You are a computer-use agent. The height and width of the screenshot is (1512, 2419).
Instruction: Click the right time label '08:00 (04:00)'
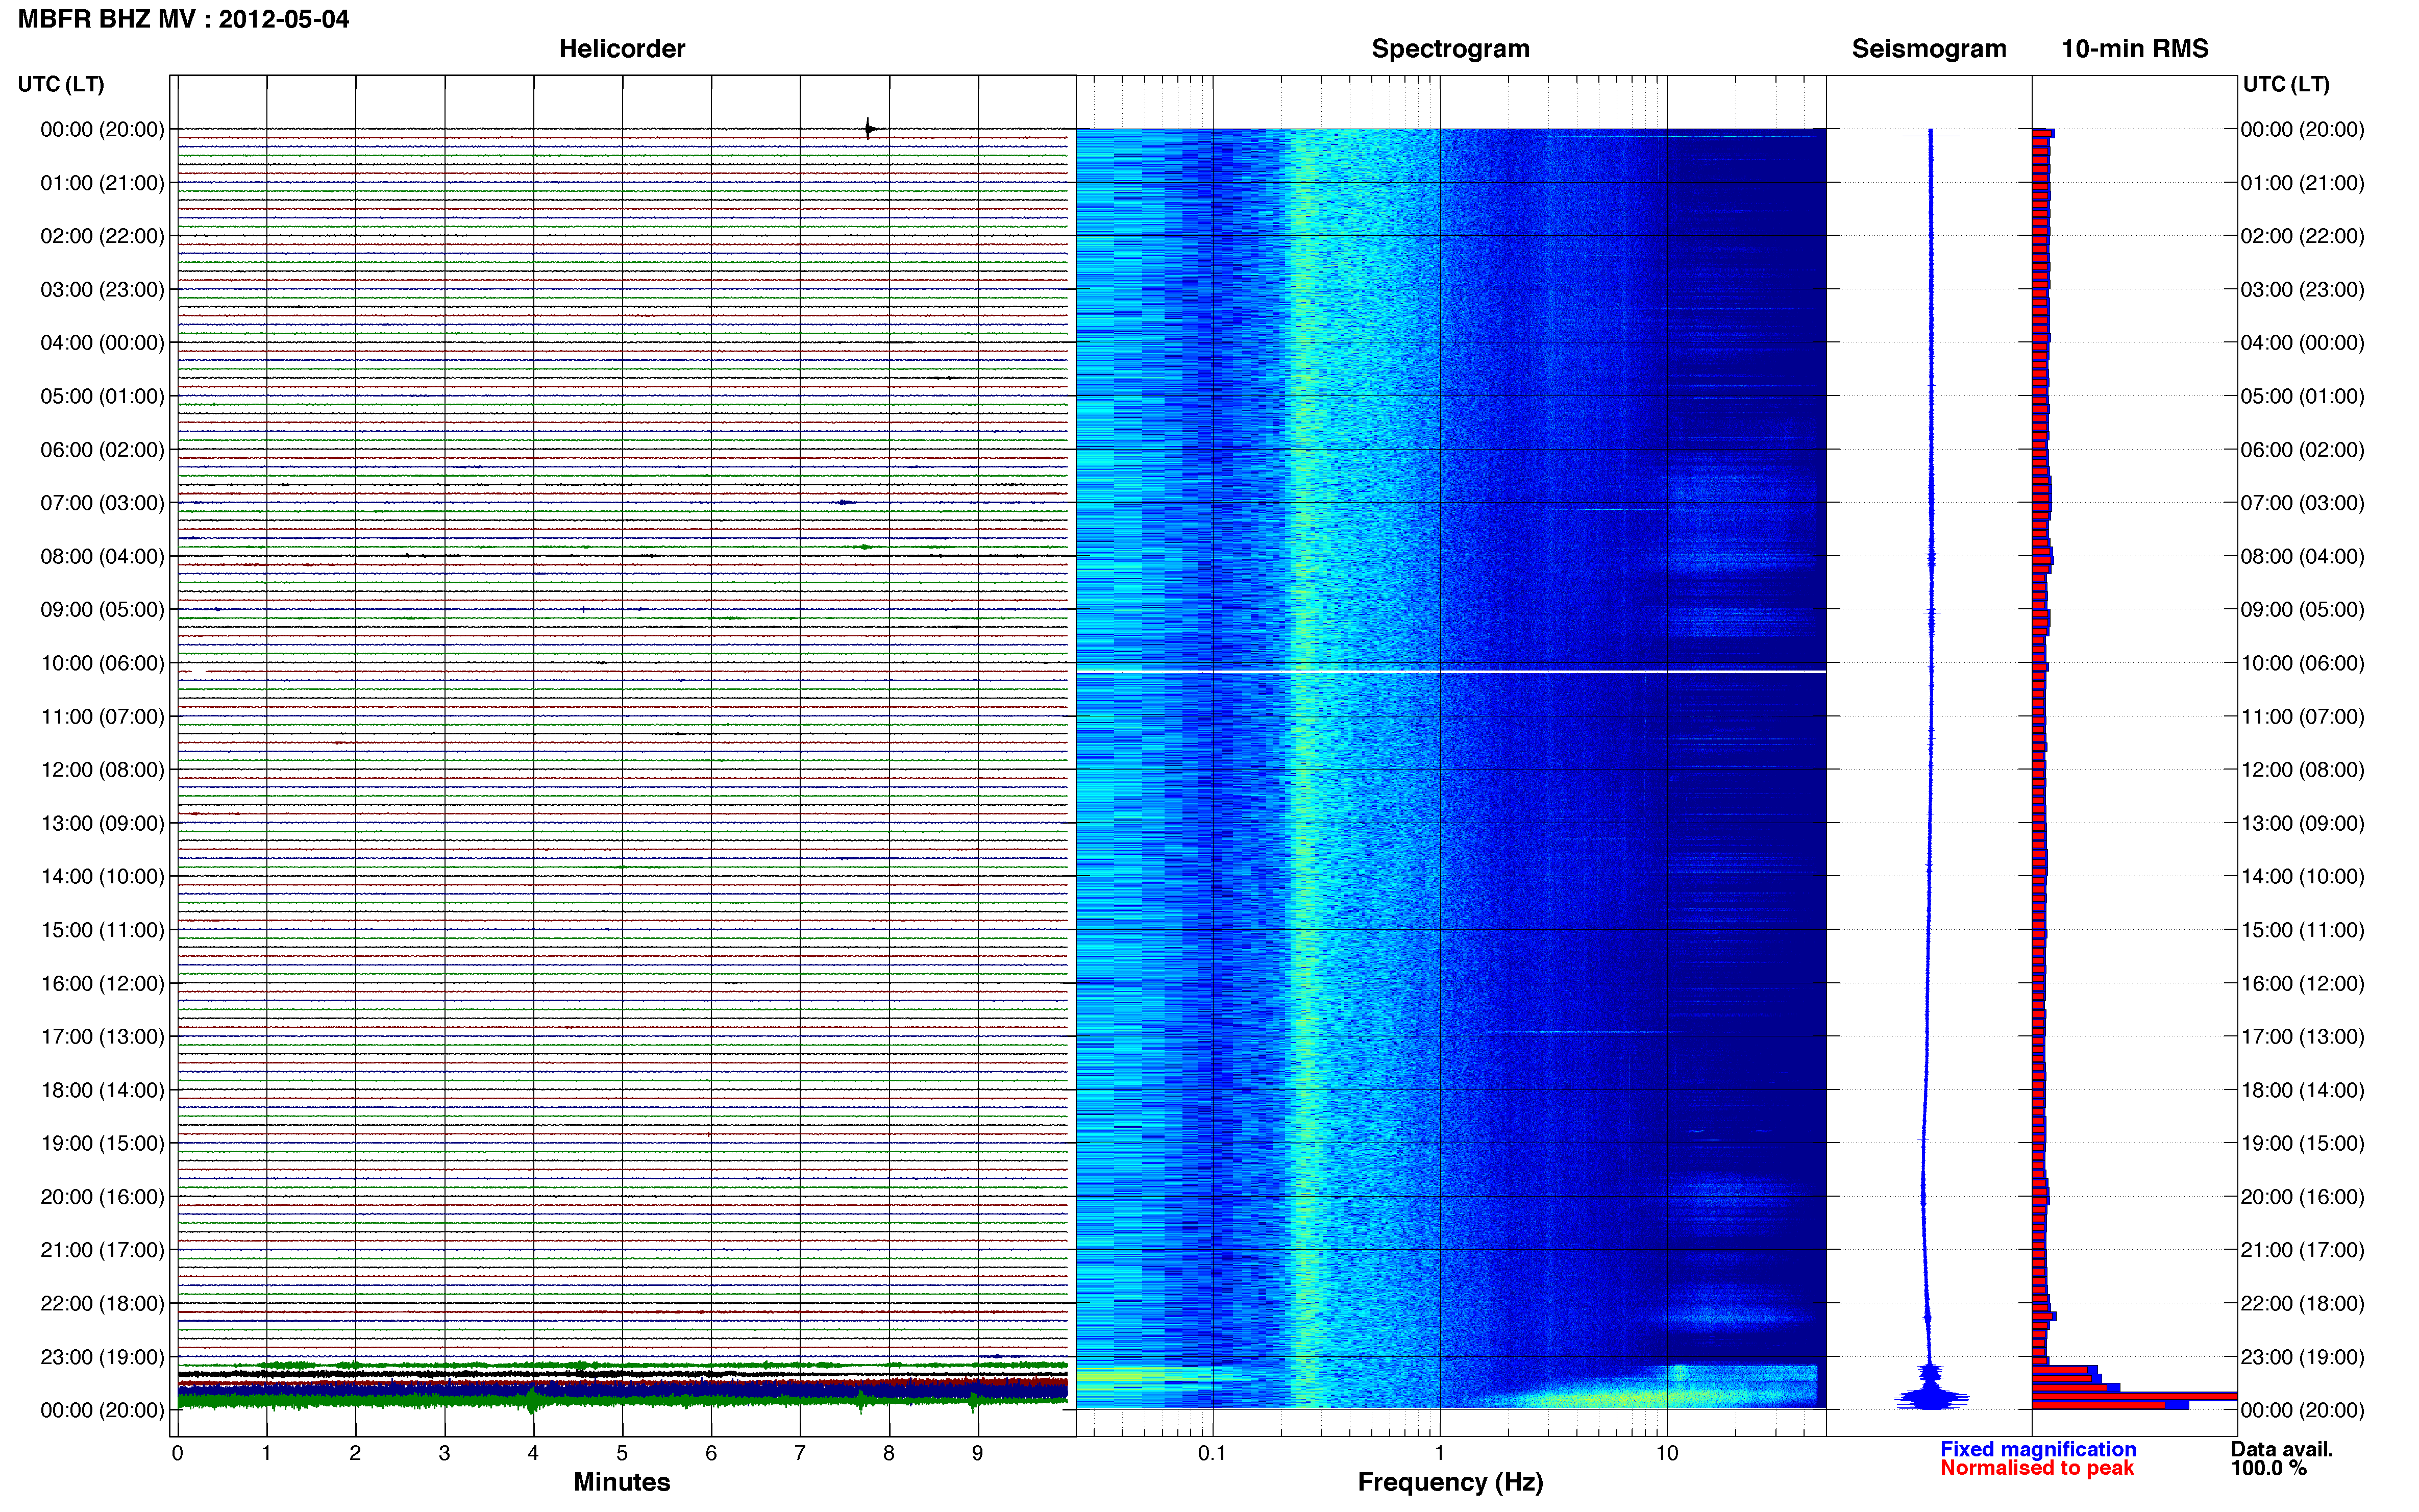2302,556
